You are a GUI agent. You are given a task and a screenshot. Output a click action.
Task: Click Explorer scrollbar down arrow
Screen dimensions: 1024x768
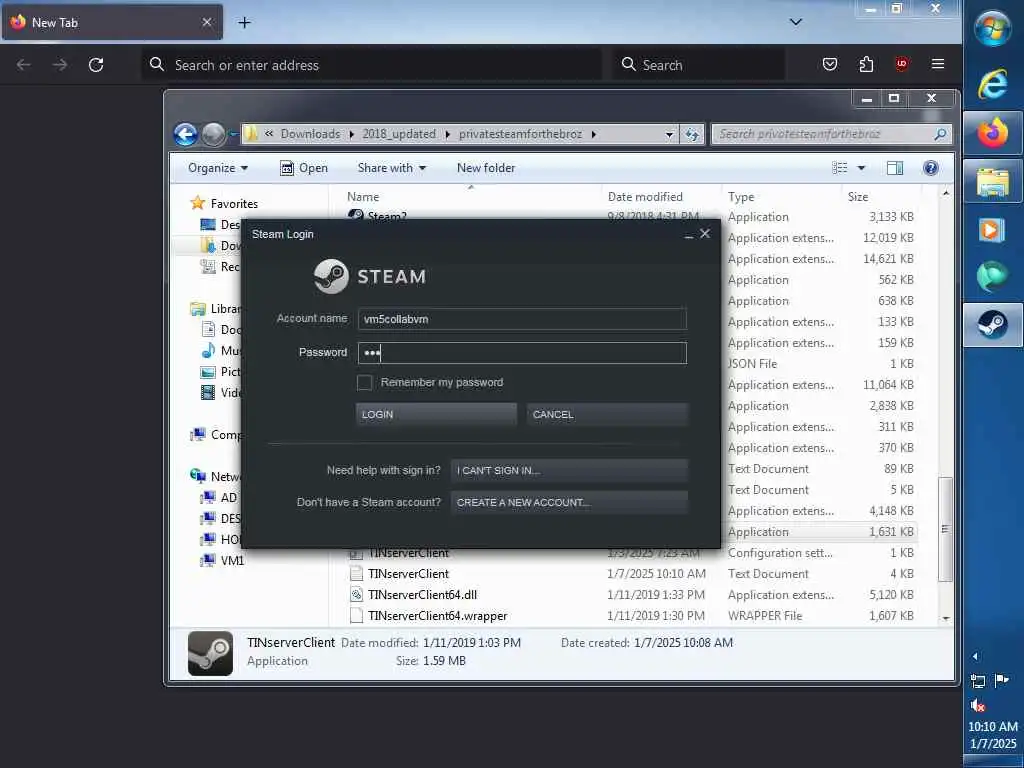point(945,618)
